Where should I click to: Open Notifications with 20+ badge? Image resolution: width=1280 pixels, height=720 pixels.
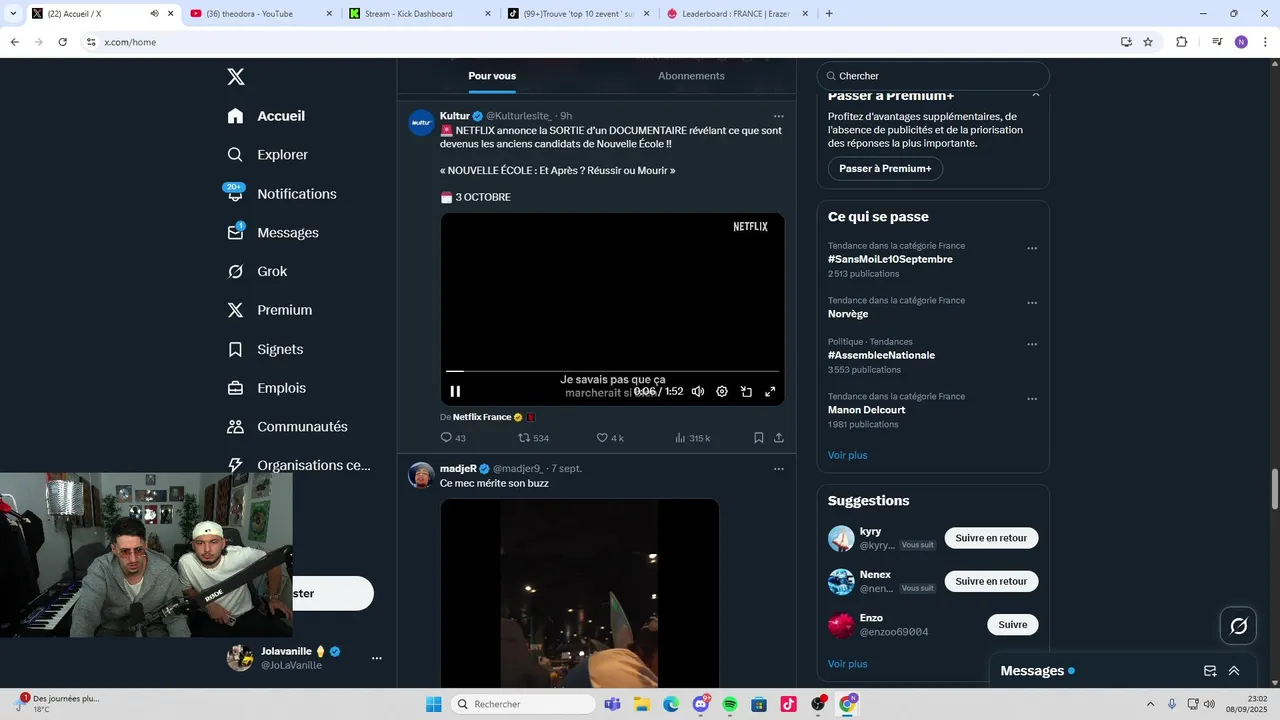(x=282, y=194)
